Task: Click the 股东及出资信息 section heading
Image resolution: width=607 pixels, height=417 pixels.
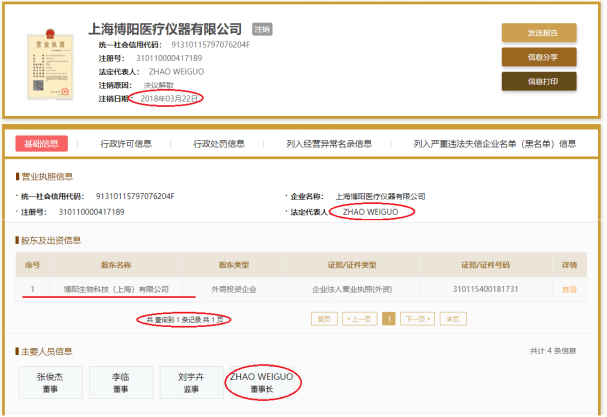Action: point(51,241)
